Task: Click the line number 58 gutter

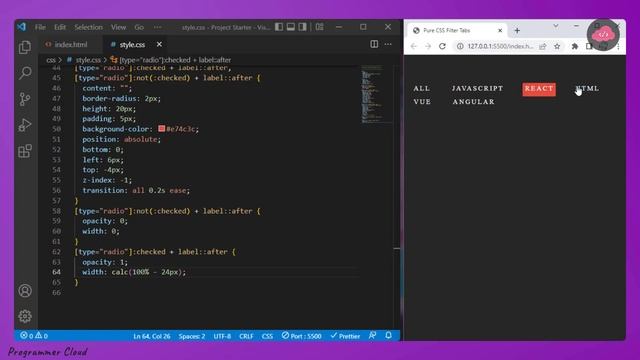Action: tap(56, 211)
